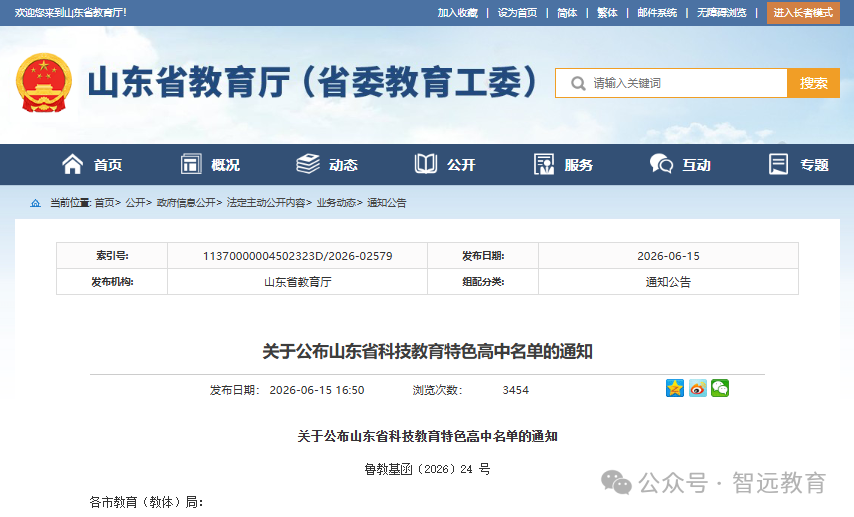854x517 pixels.
Task: Open the 公开 navigation menu item
Action: 461,165
